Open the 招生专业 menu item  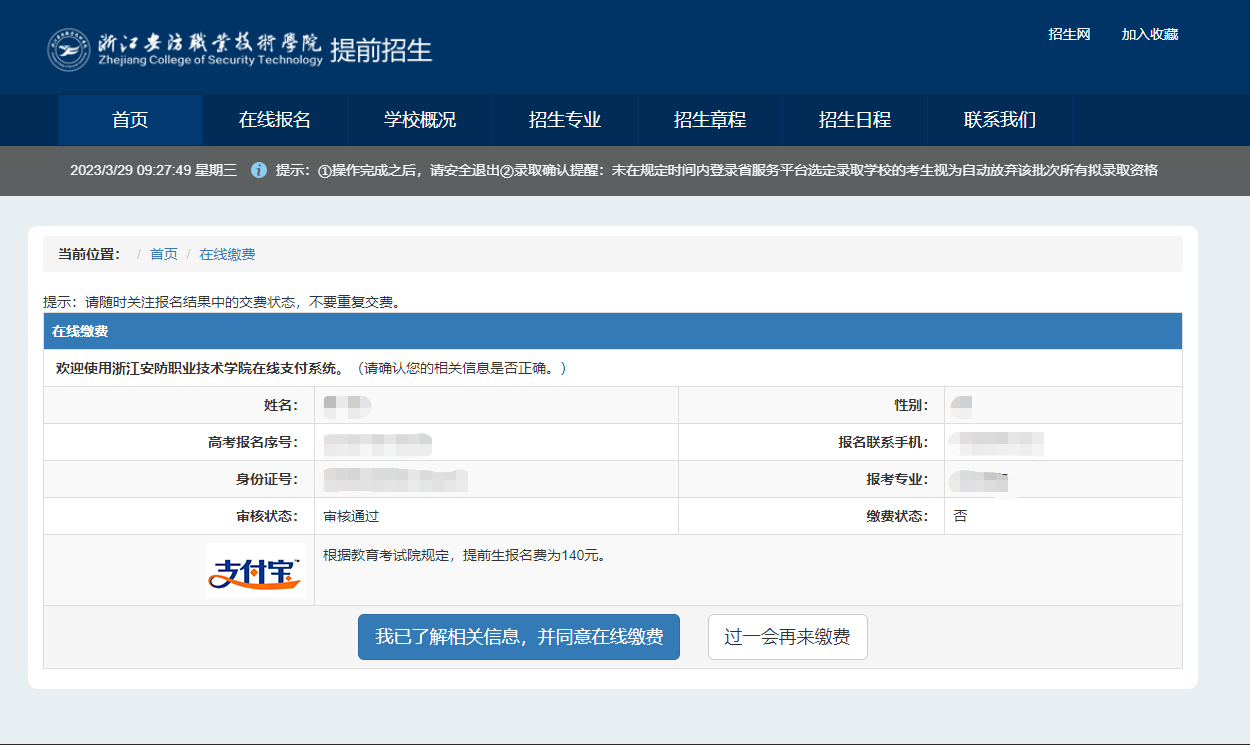[565, 120]
